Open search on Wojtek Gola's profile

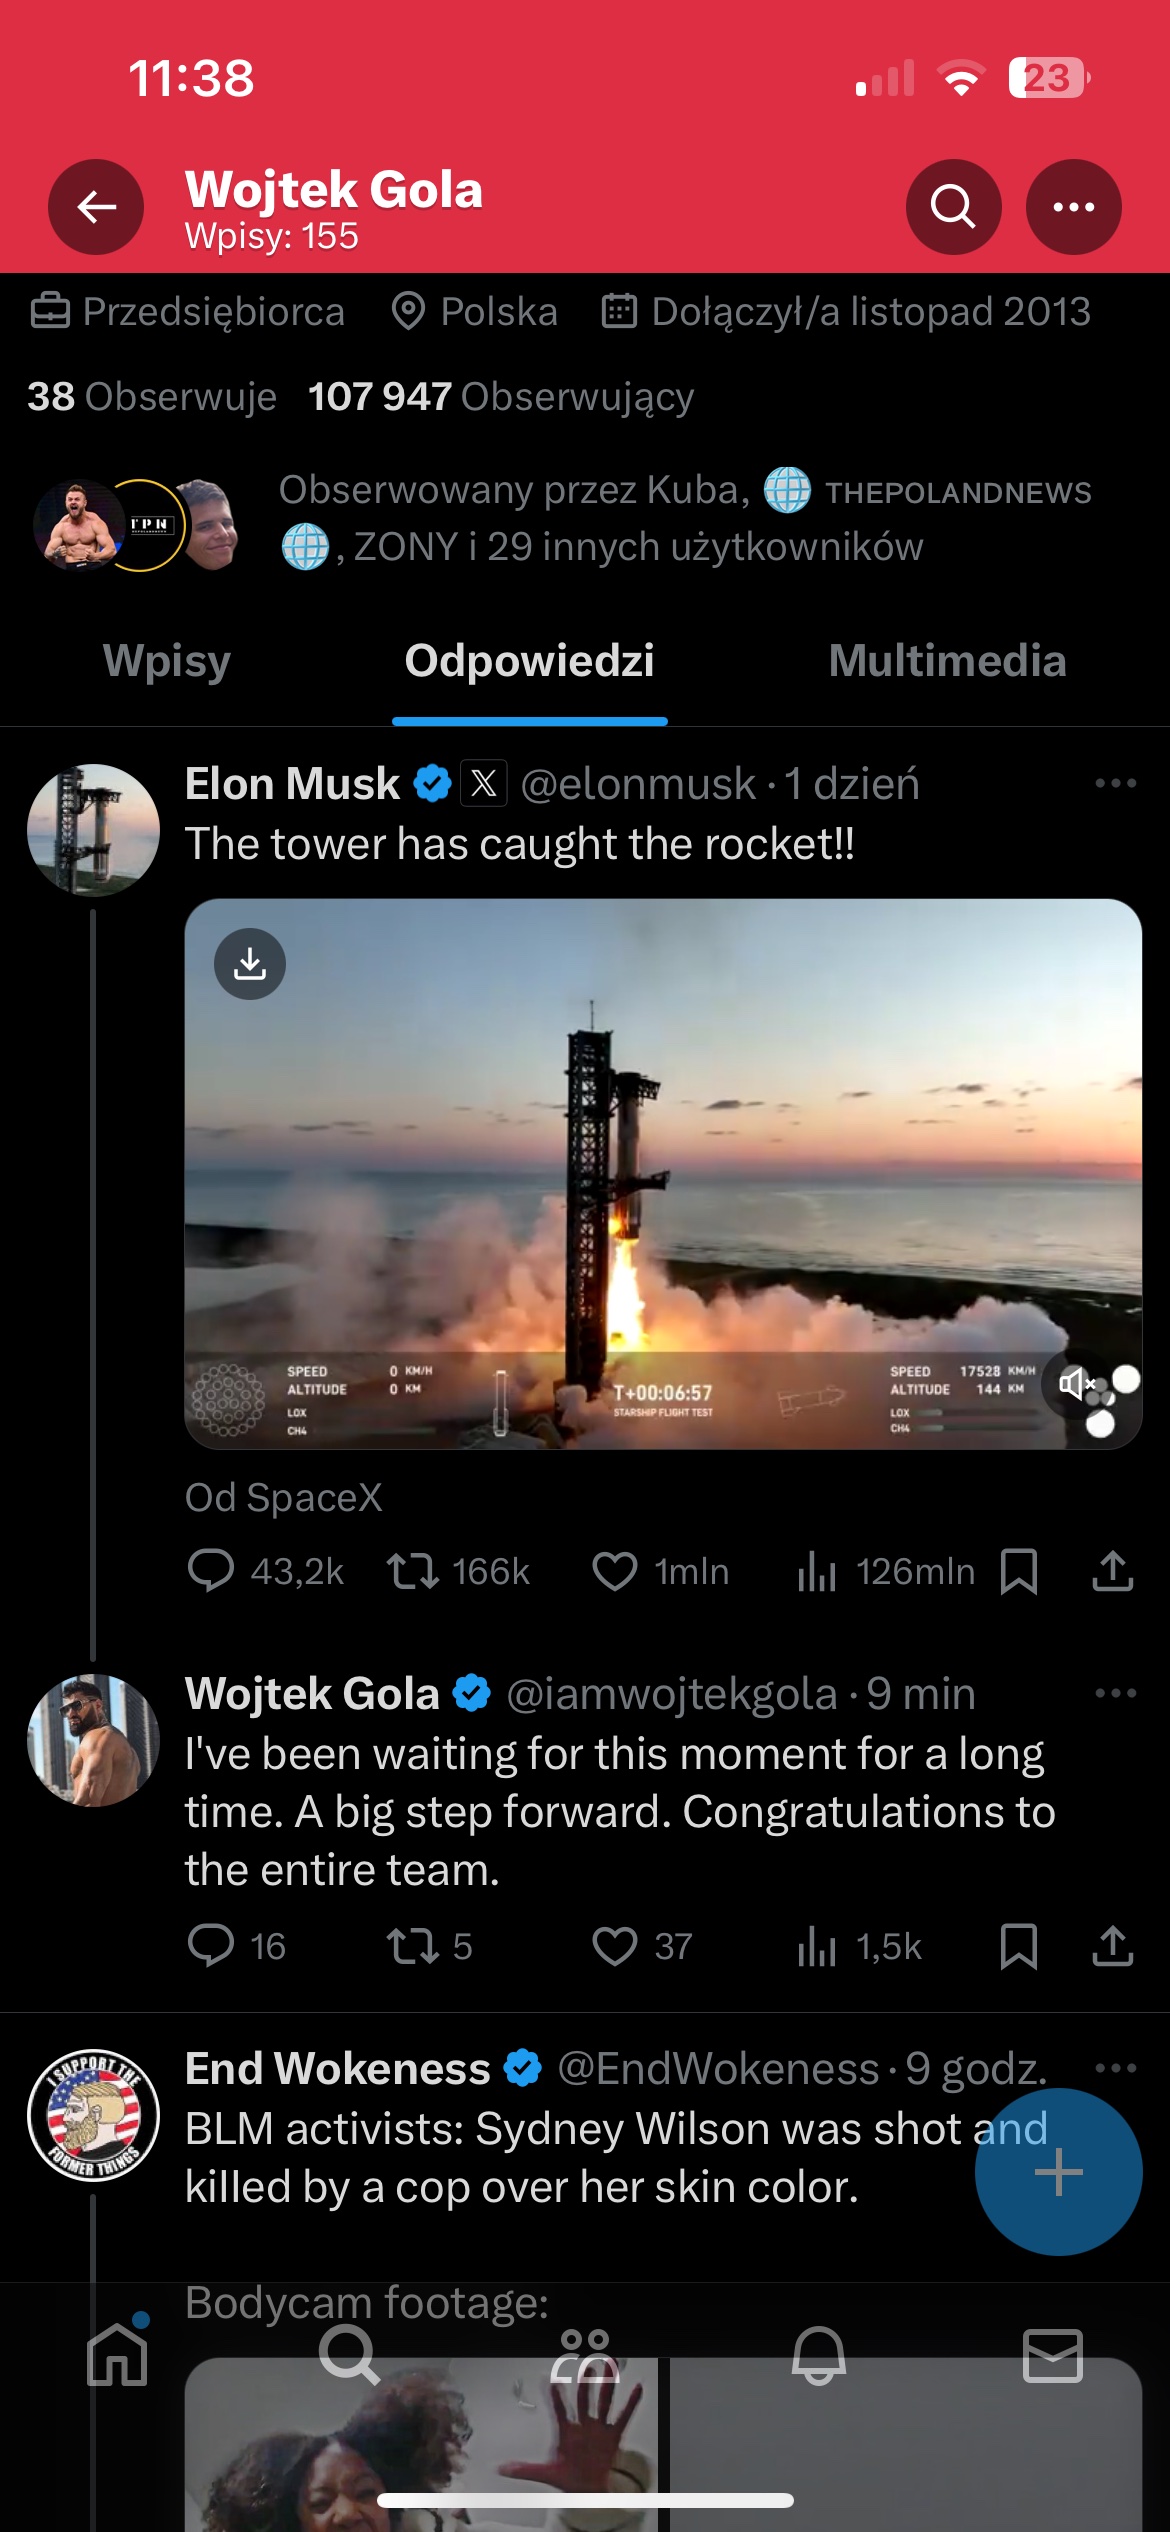click(x=953, y=207)
